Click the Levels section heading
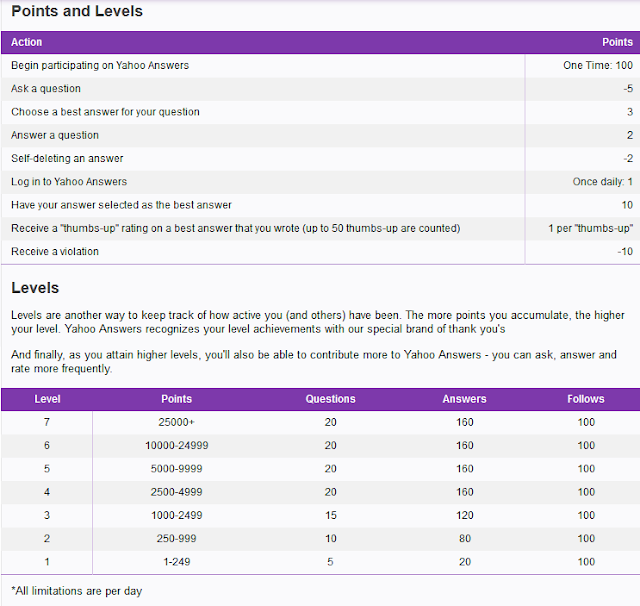 coord(35,288)
